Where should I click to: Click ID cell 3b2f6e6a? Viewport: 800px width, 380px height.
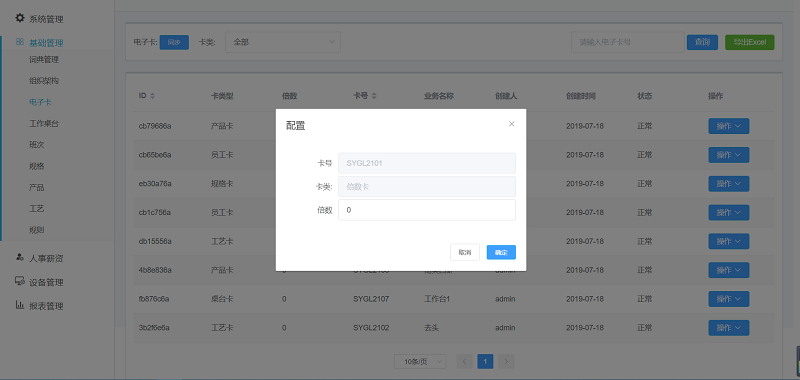(154, 327)
